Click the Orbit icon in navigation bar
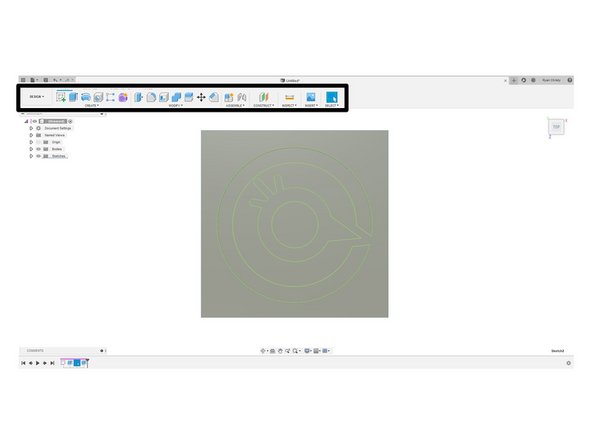The width and height of the screenshot is (592, 444). click(x=263, y=351)
